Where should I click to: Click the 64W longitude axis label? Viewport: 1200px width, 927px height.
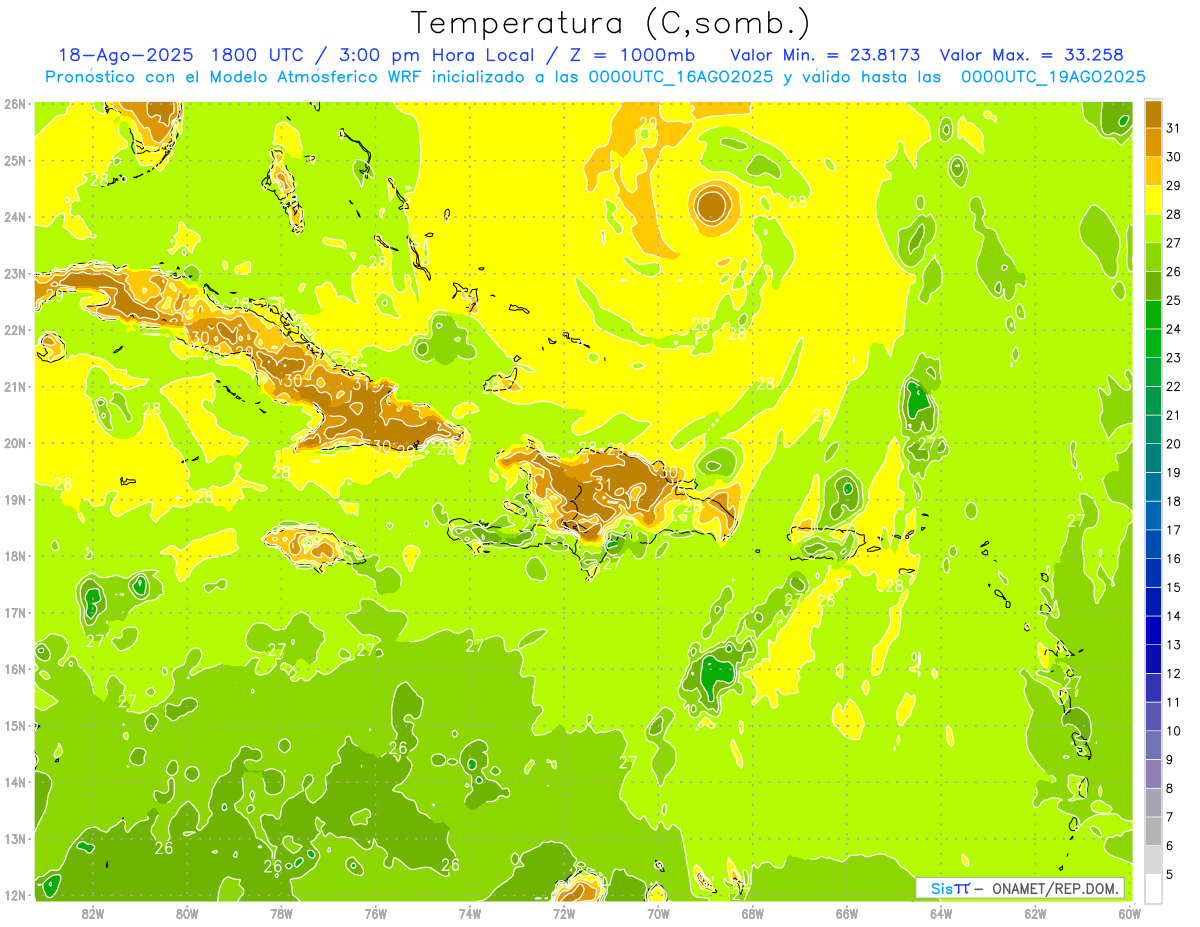pyautogui.click(x=941, y=913)
